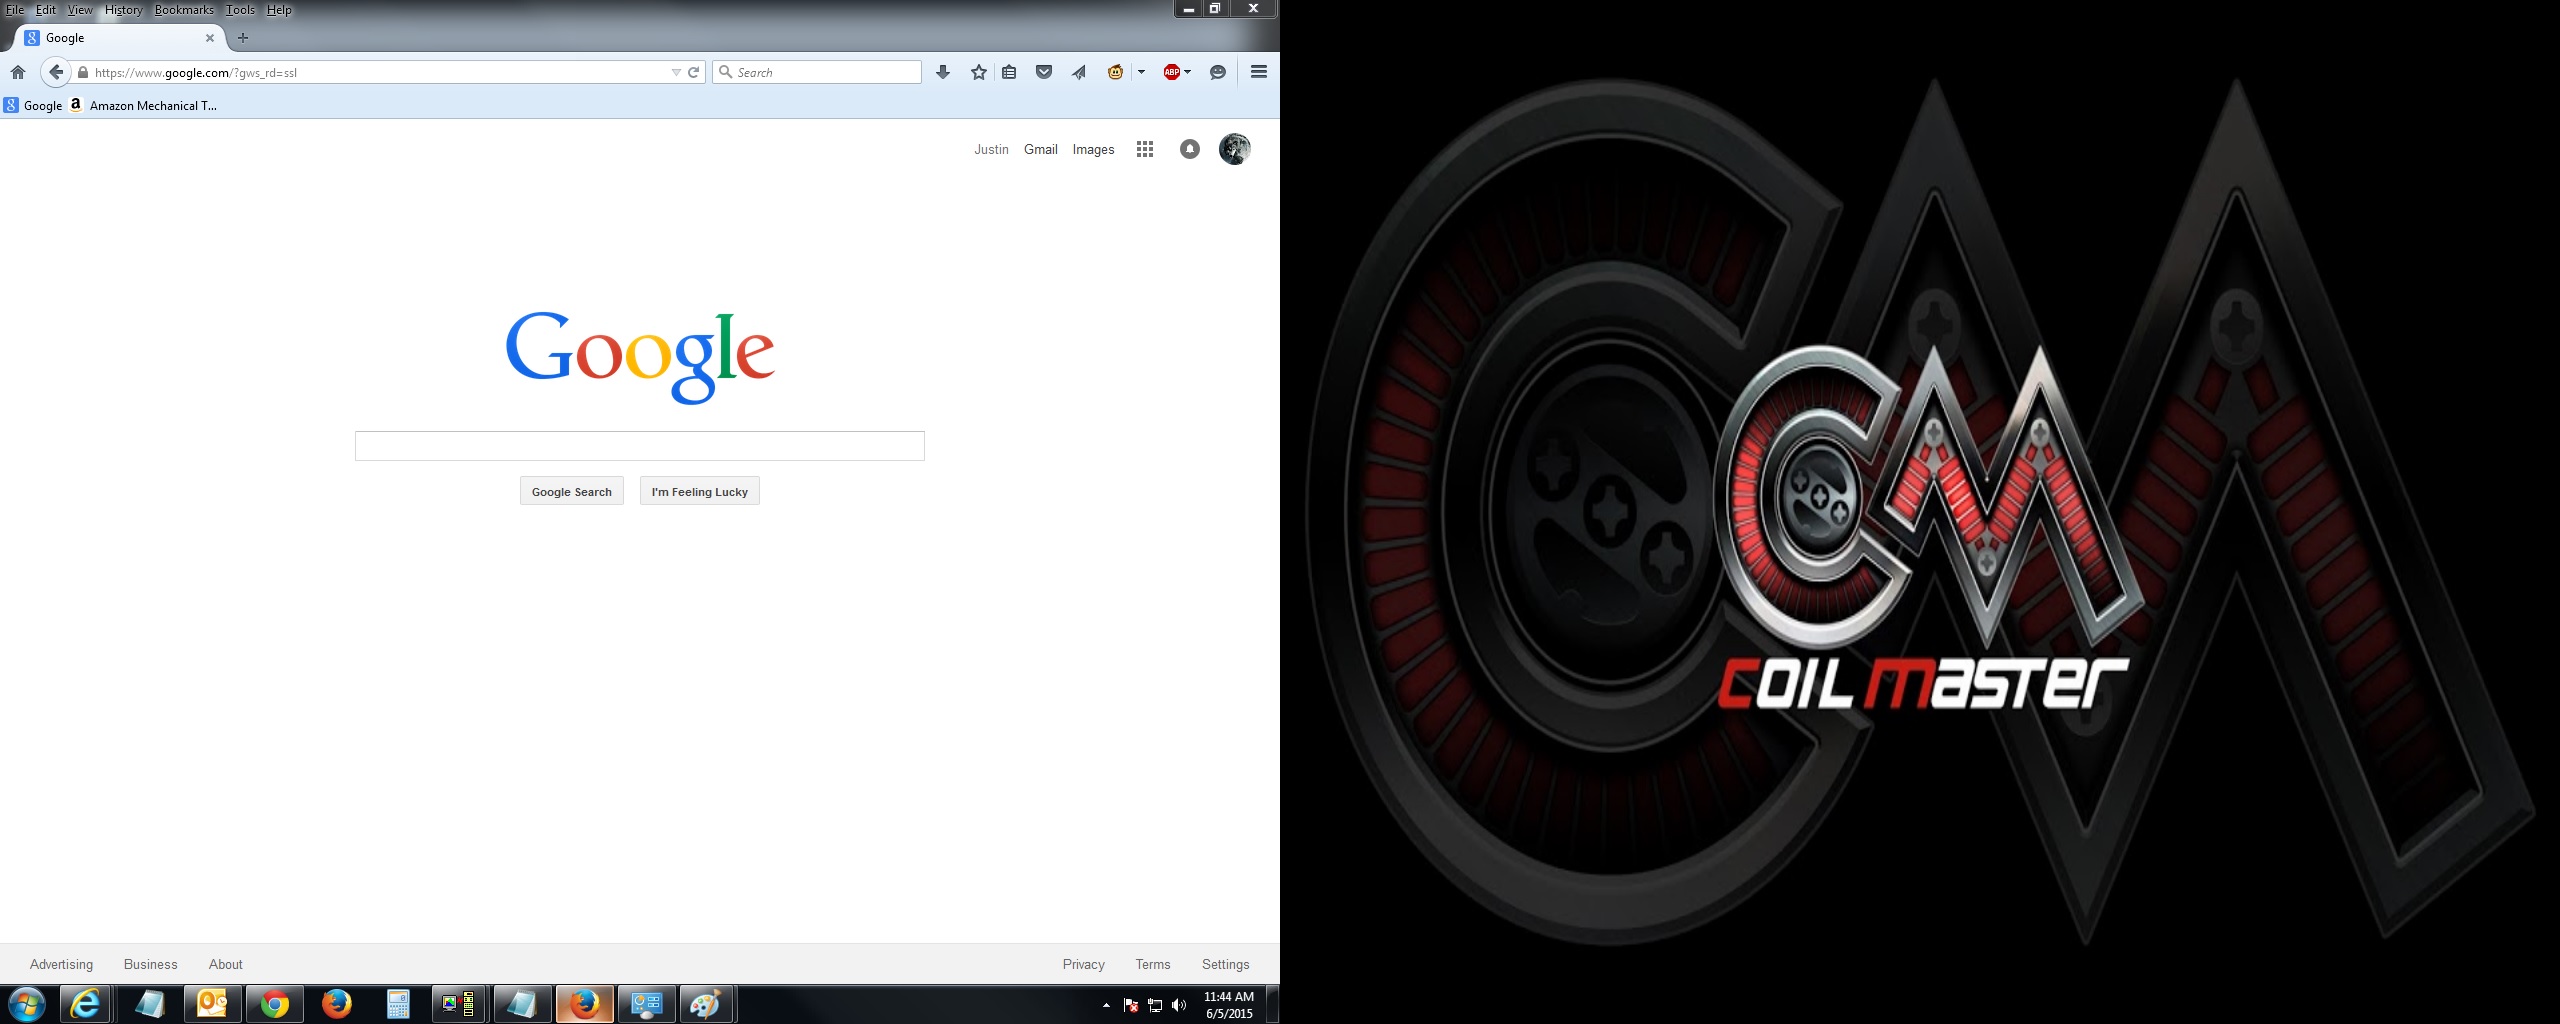
Task: Open the Terms footer link
Action: click(1153, 964)
